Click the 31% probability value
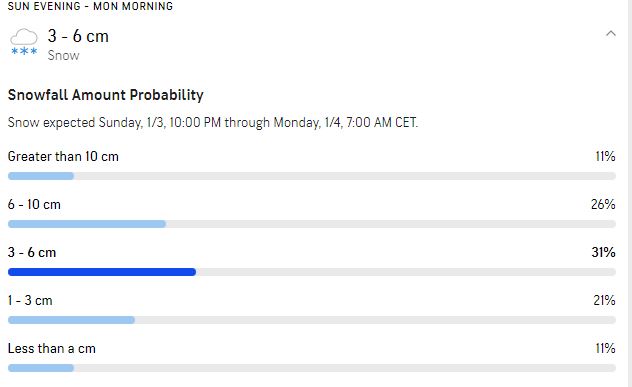 [x=603, y=252]
